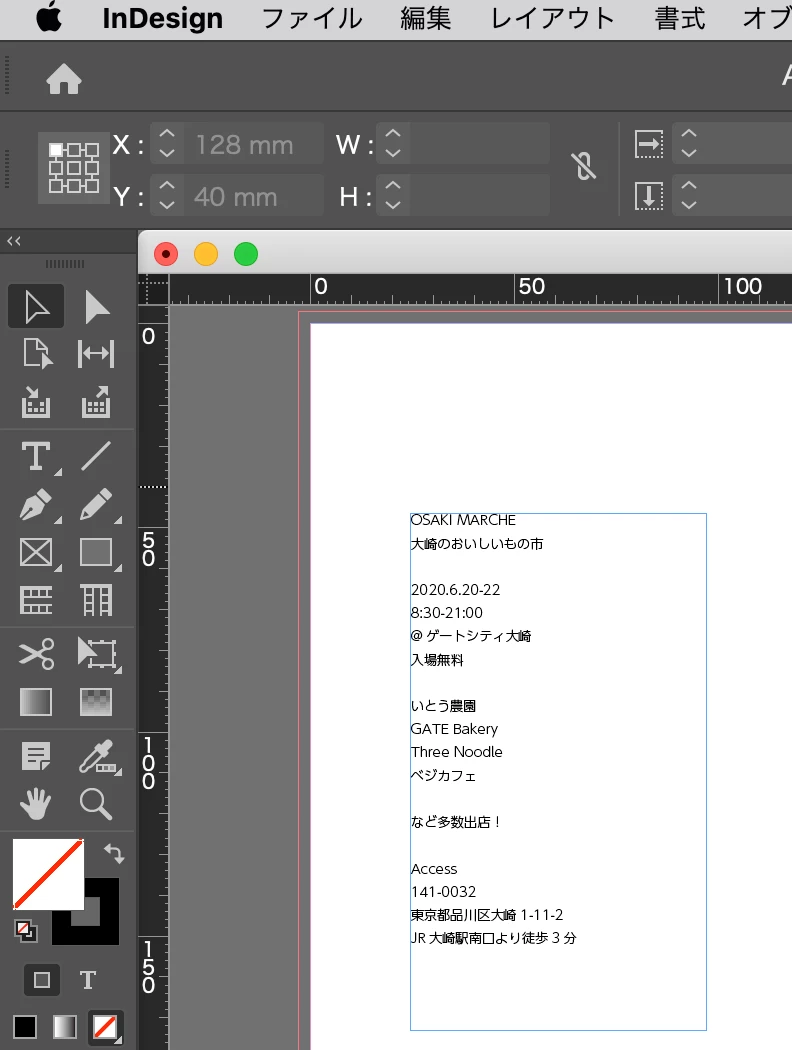Select the Eyedropper tool
792x1050 pixels.
coord(98,757)
